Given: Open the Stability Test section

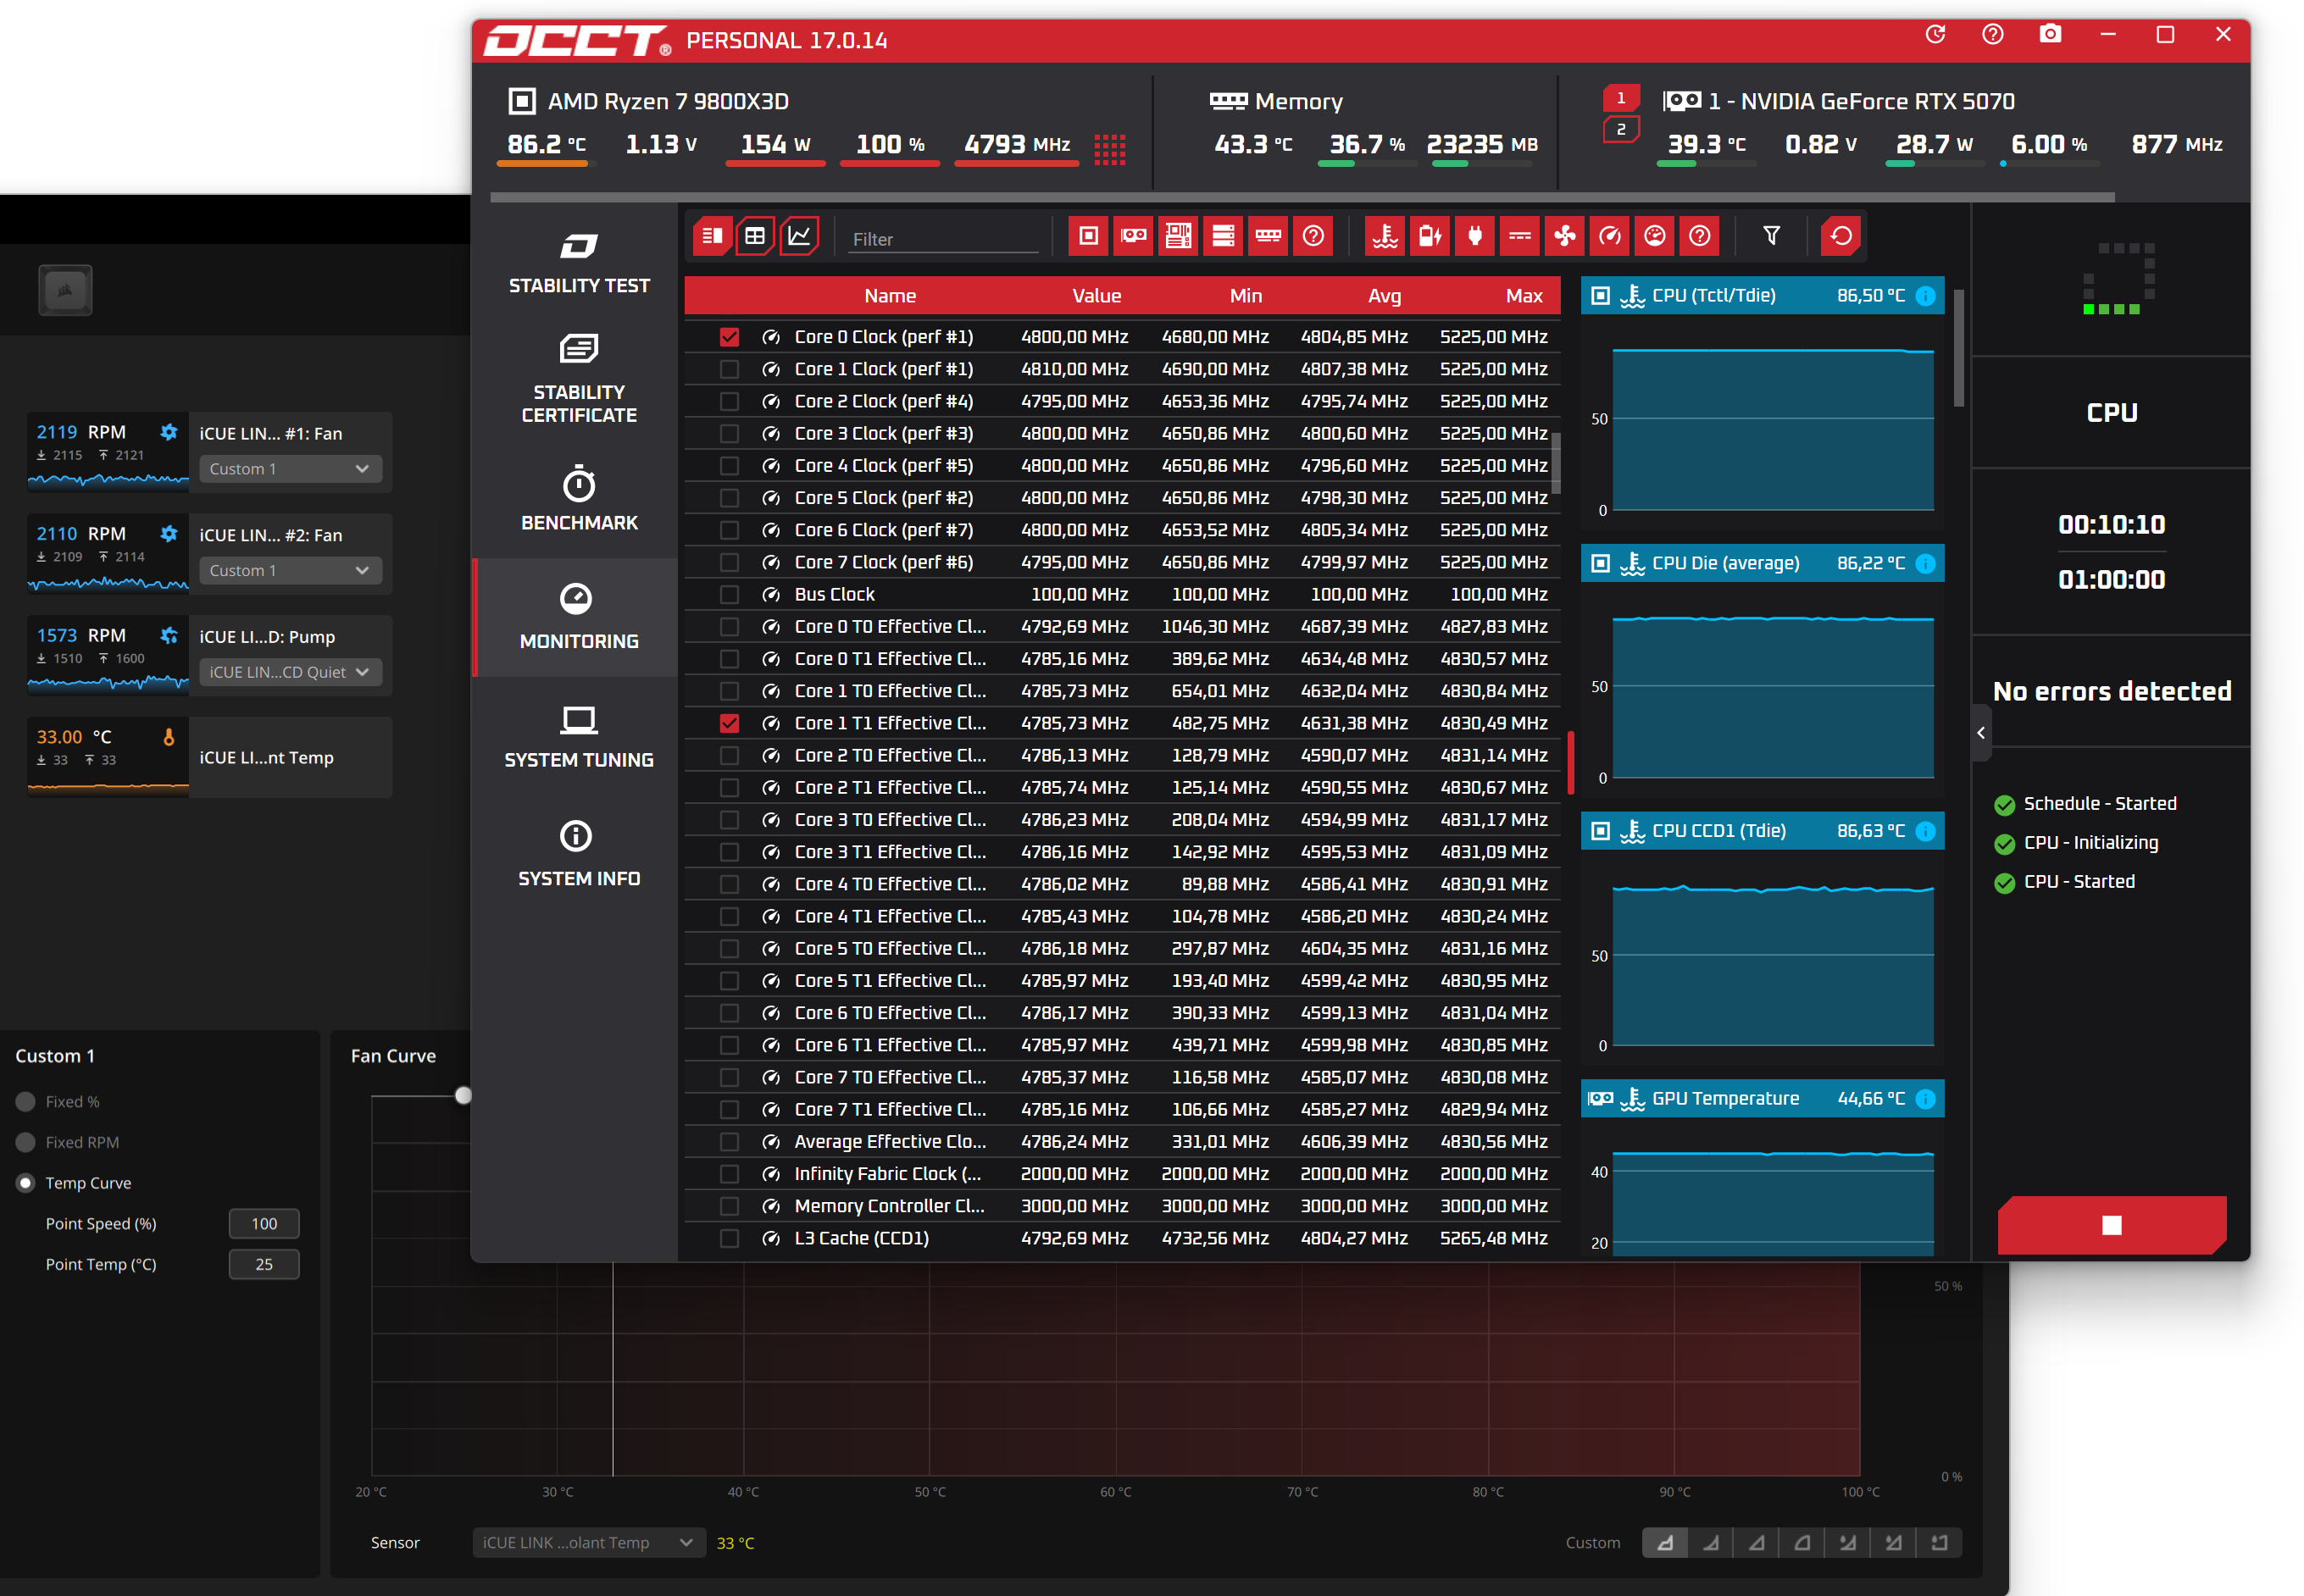Looking at the screenshot, I should [x=579, y=263].
